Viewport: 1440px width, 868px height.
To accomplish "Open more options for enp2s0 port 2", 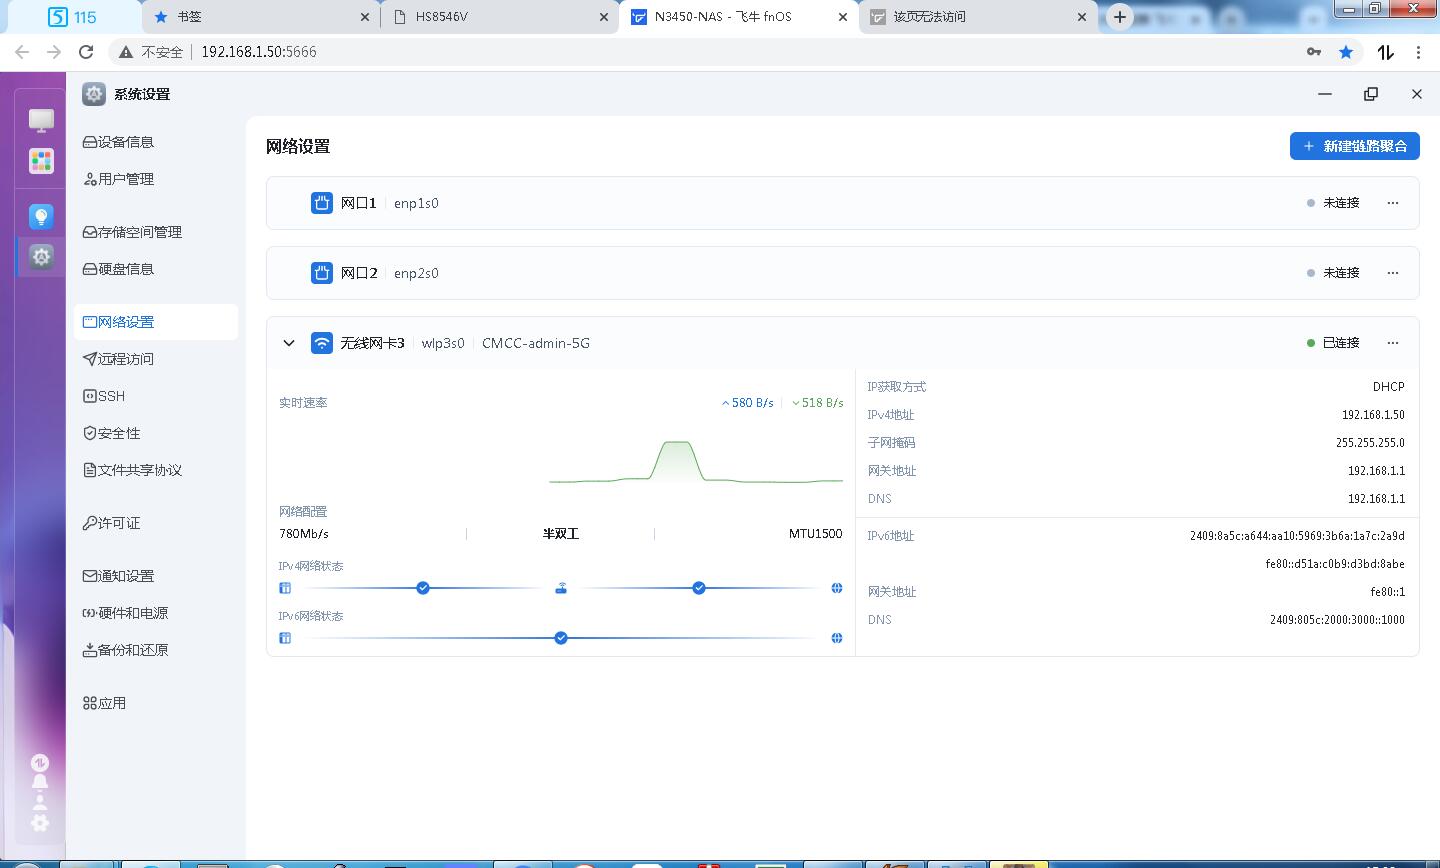I will [1393, 273].
